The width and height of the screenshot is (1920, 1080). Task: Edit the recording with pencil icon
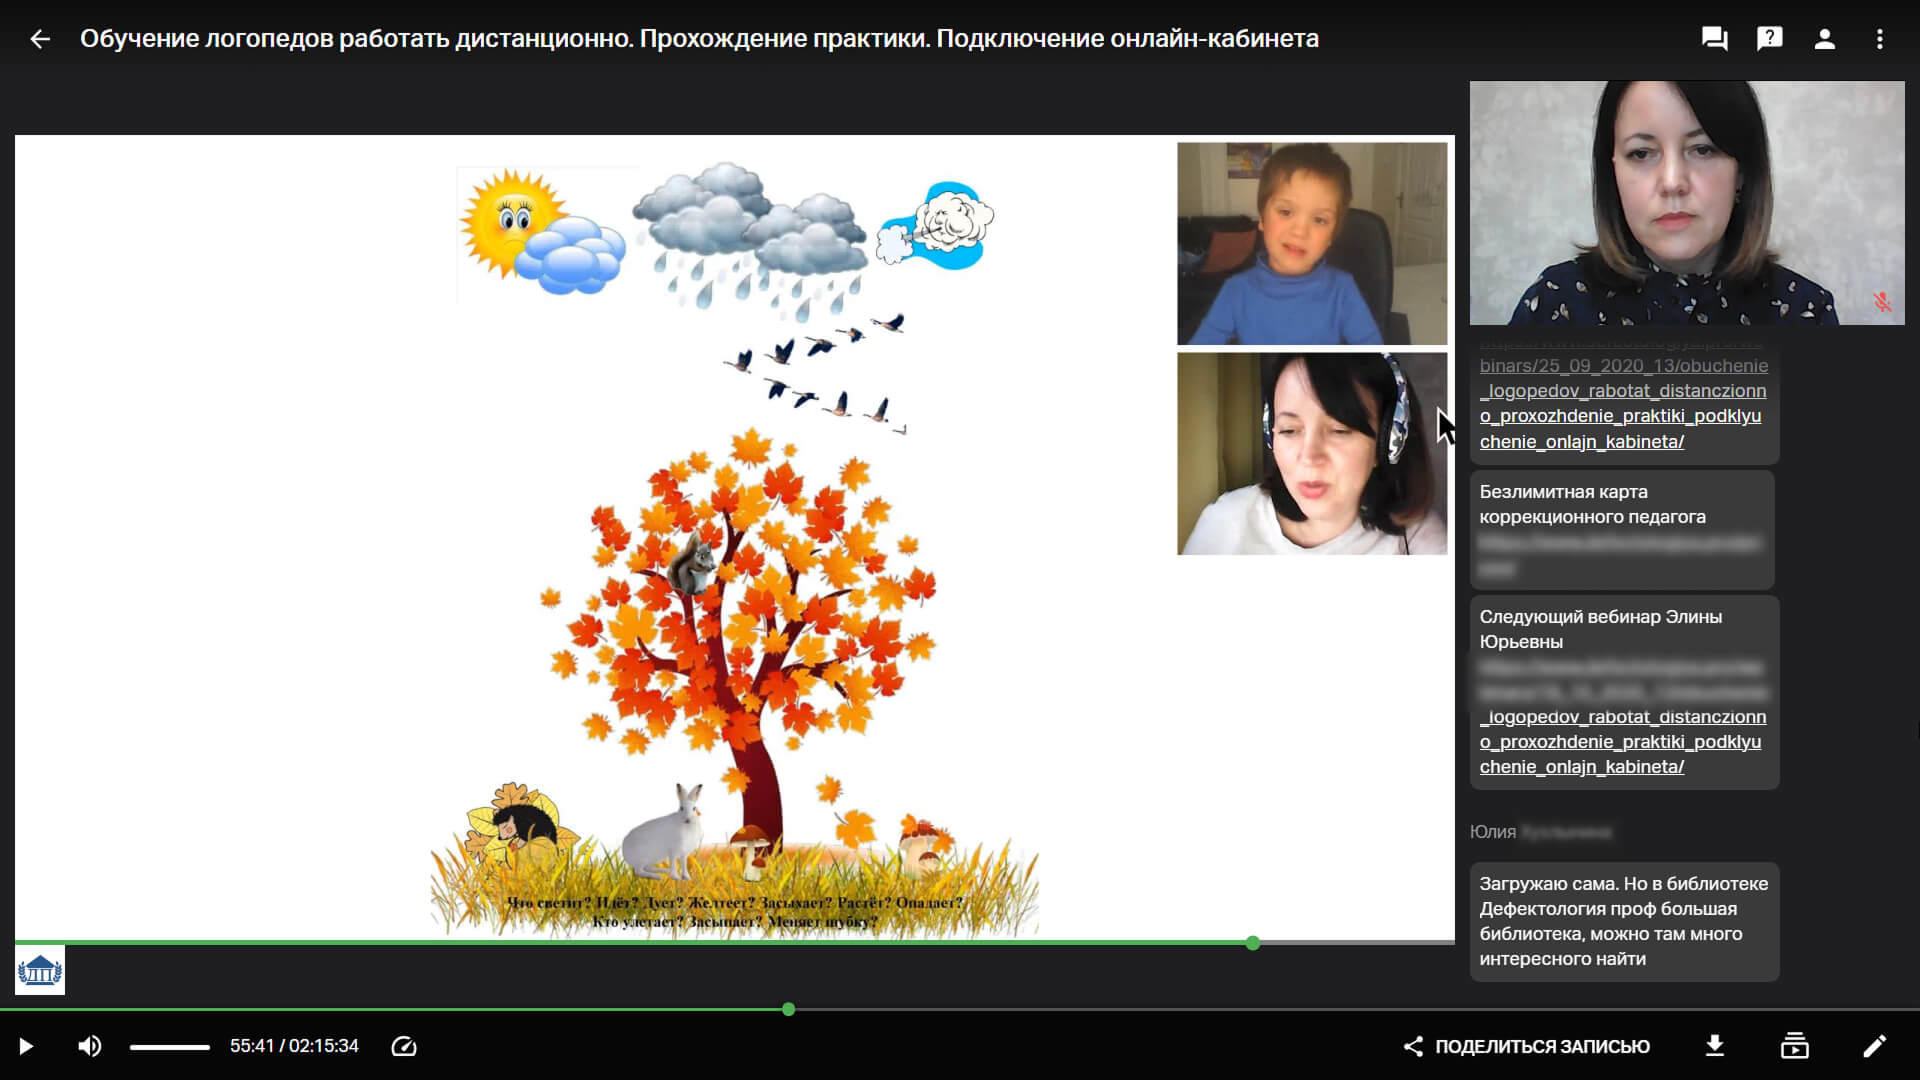1874,1046
